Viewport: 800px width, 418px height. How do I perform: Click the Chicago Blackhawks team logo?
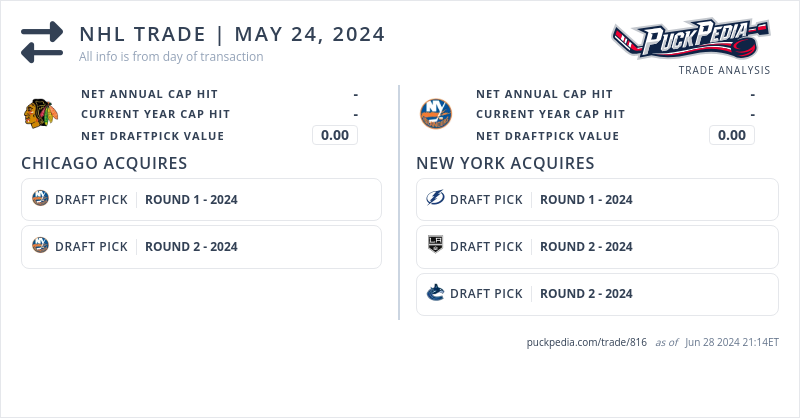click(41, 114)
